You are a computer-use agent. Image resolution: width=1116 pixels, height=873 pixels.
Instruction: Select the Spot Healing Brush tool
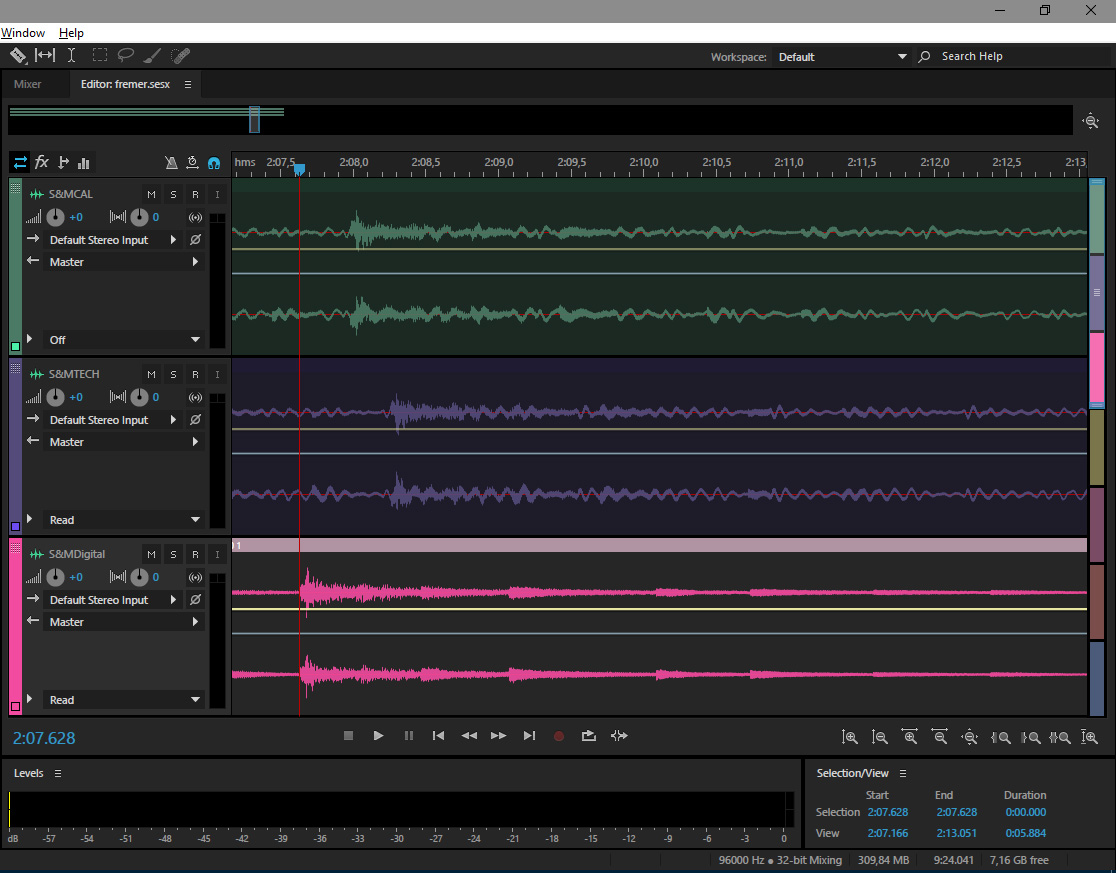coord(180,55)
